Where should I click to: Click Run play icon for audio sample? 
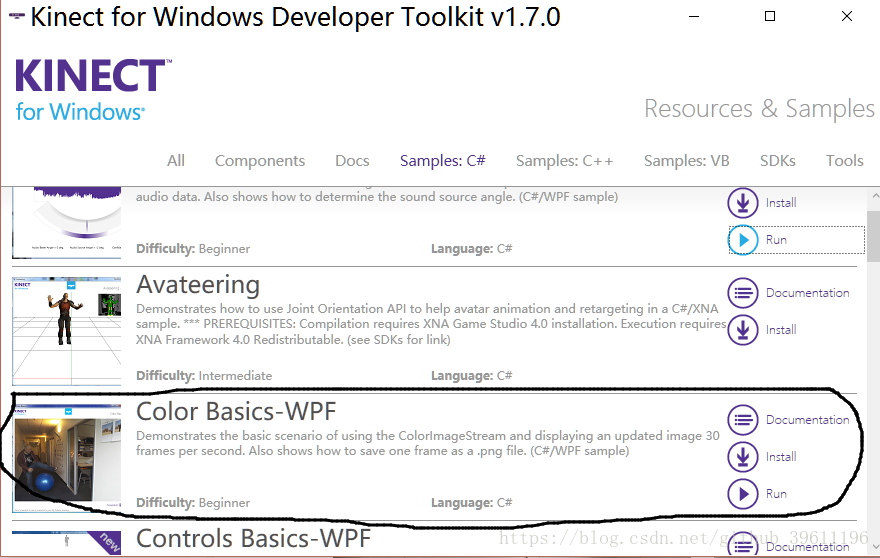click(x=742, y=240)
